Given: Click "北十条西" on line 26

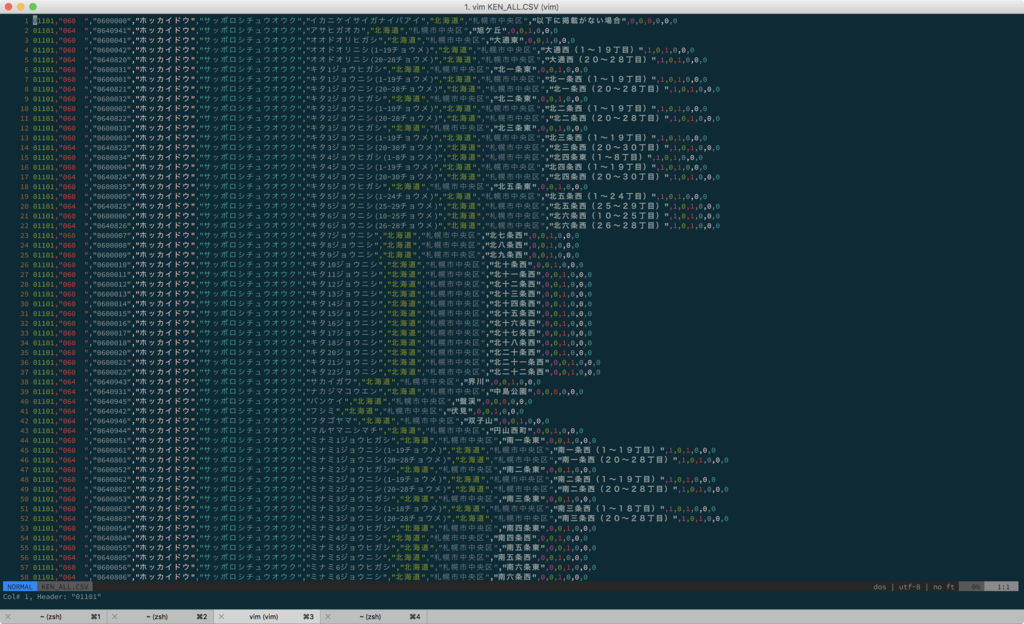Looking at the screenshot, I should pos(509,265).
